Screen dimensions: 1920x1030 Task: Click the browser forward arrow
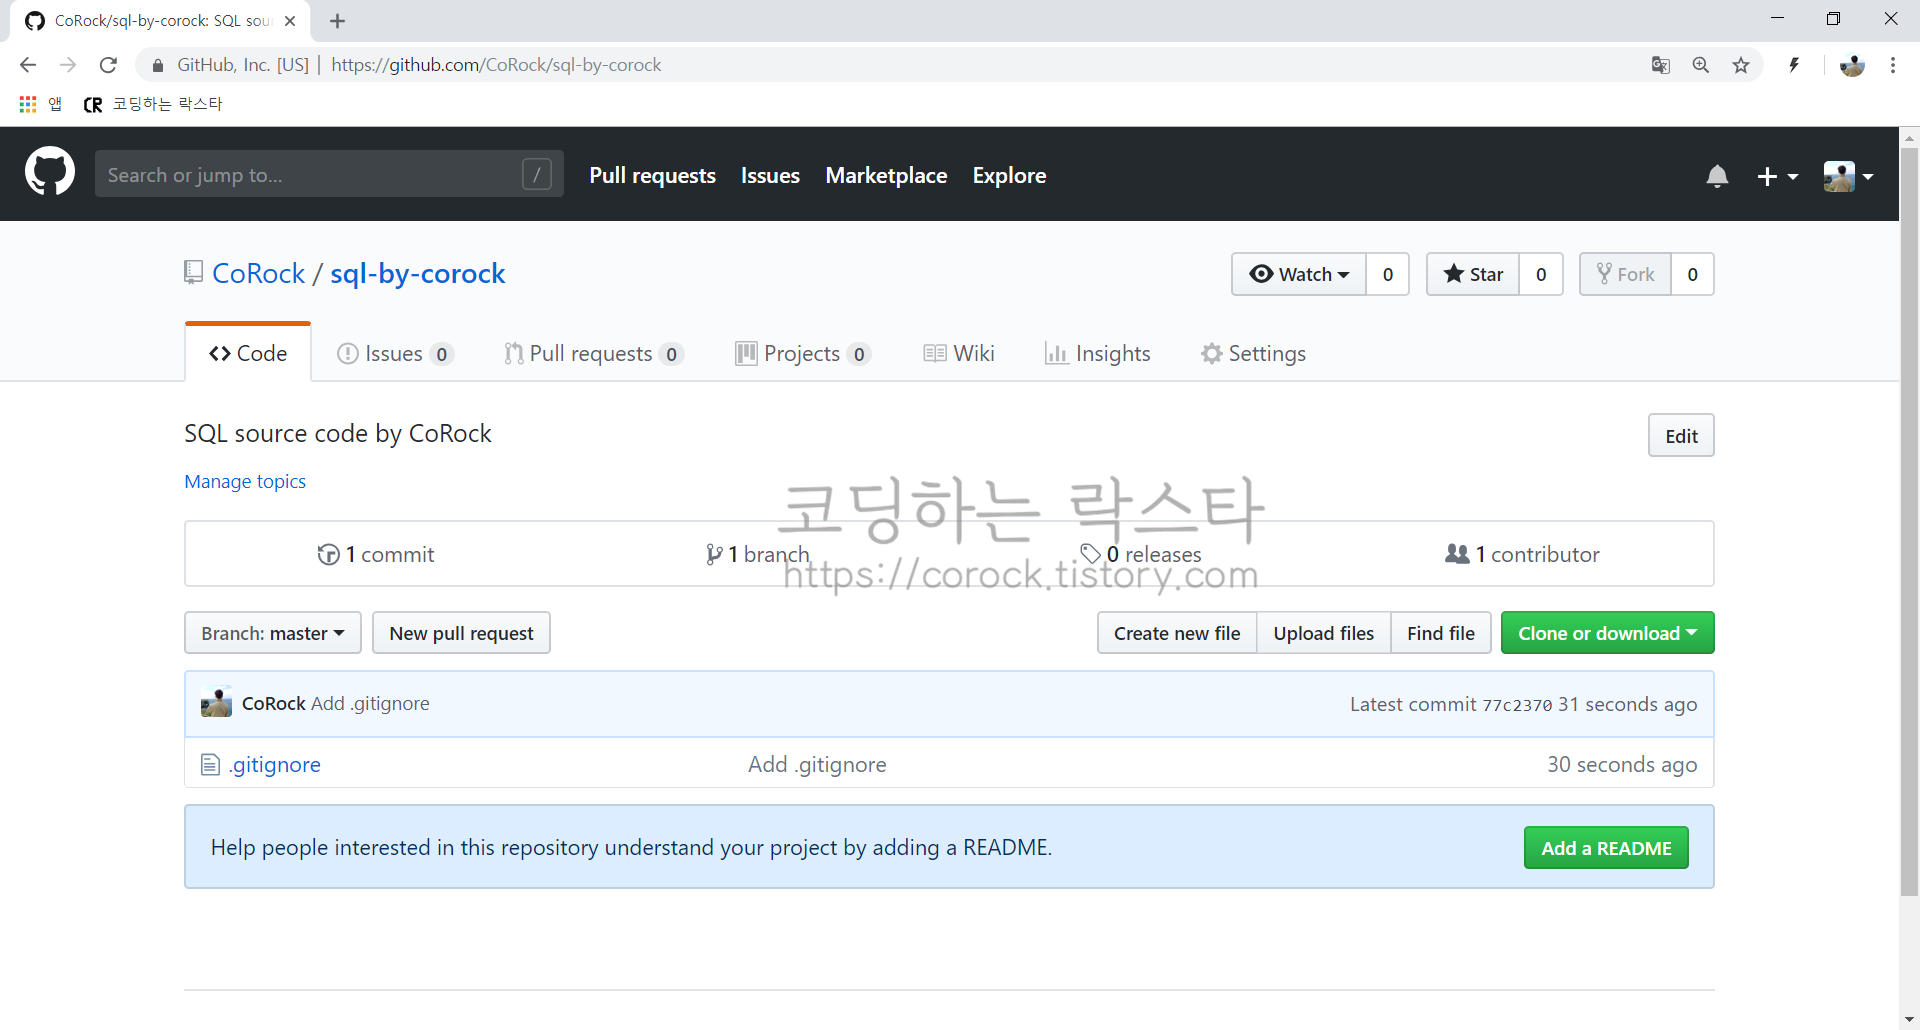pyautogui.click(x=68, y=65)
